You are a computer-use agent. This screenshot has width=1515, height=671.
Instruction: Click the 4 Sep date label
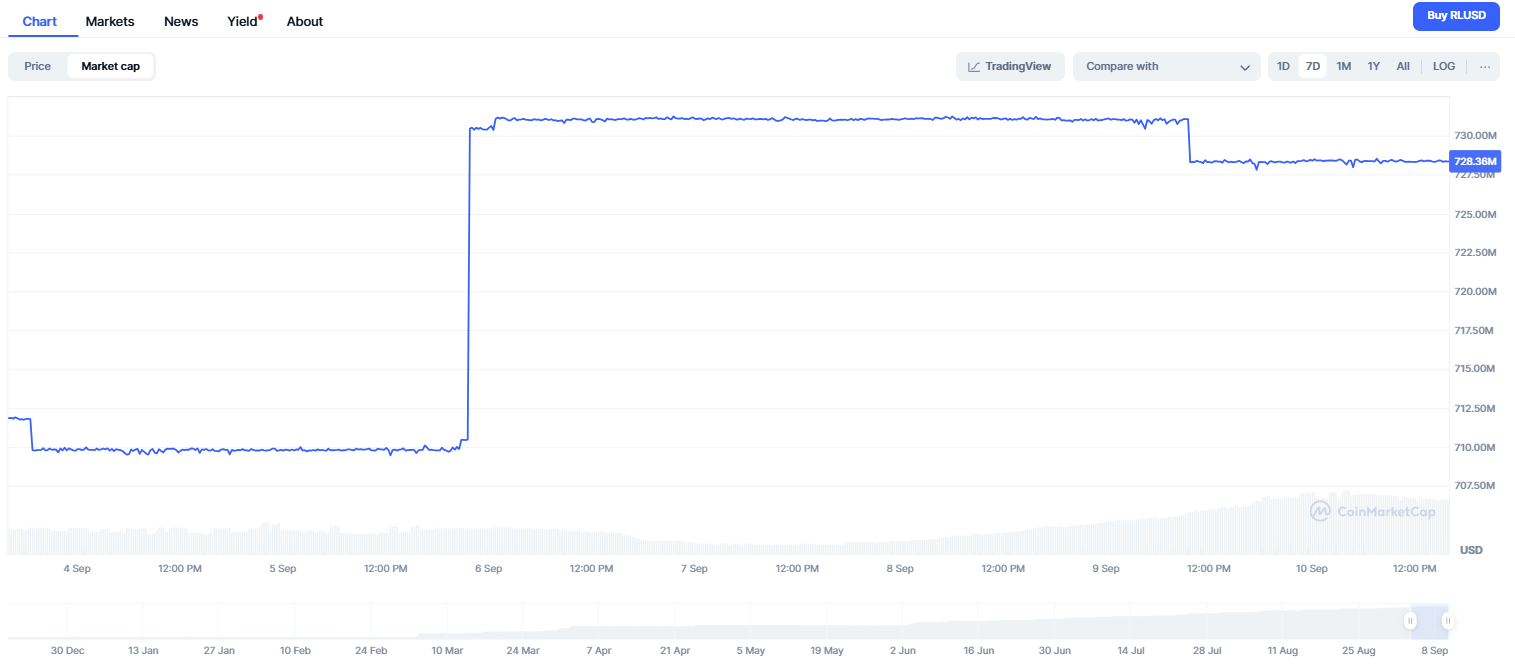click(77, 568)
